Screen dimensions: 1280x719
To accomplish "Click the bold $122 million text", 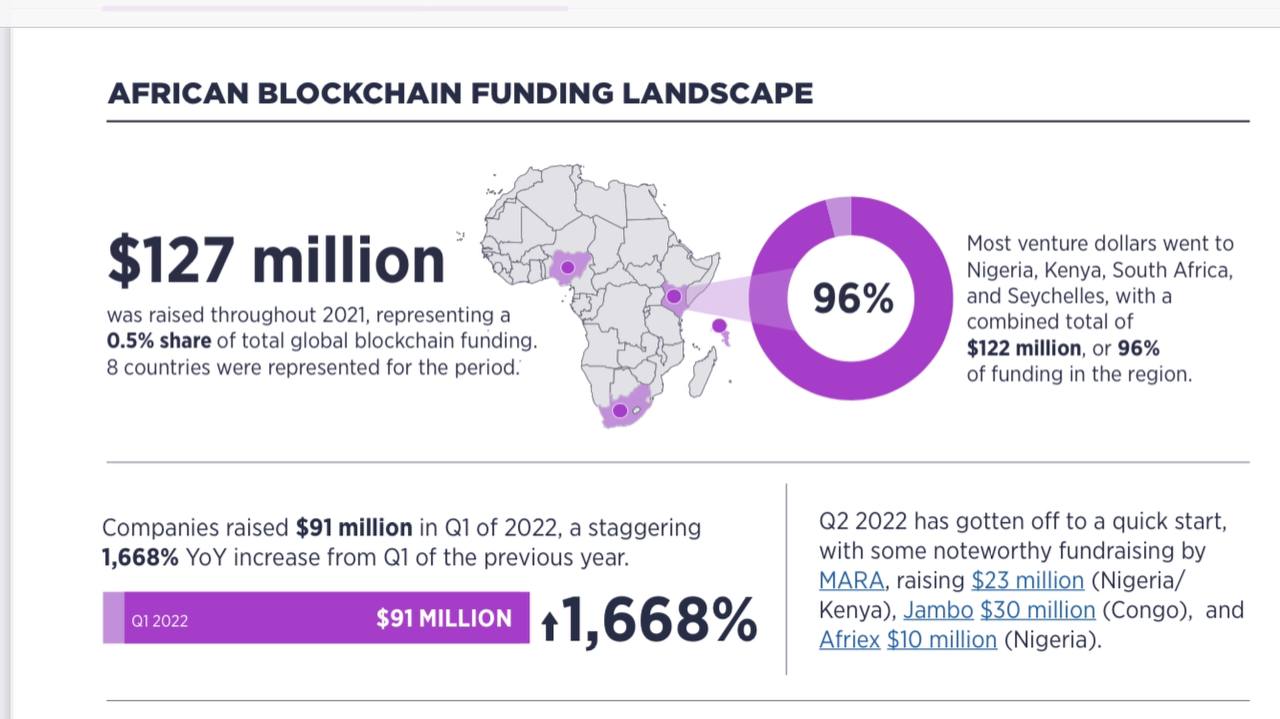I will (1024, 348).
